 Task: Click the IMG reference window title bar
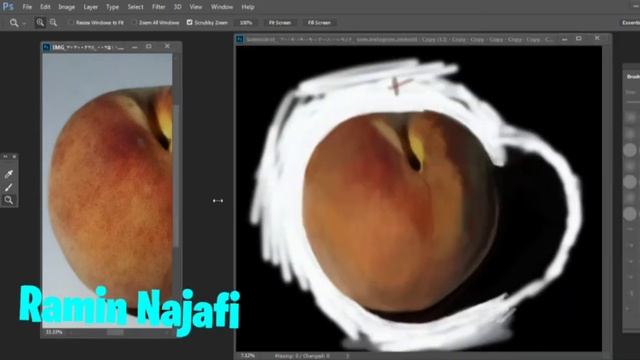[x=111, y=47]
